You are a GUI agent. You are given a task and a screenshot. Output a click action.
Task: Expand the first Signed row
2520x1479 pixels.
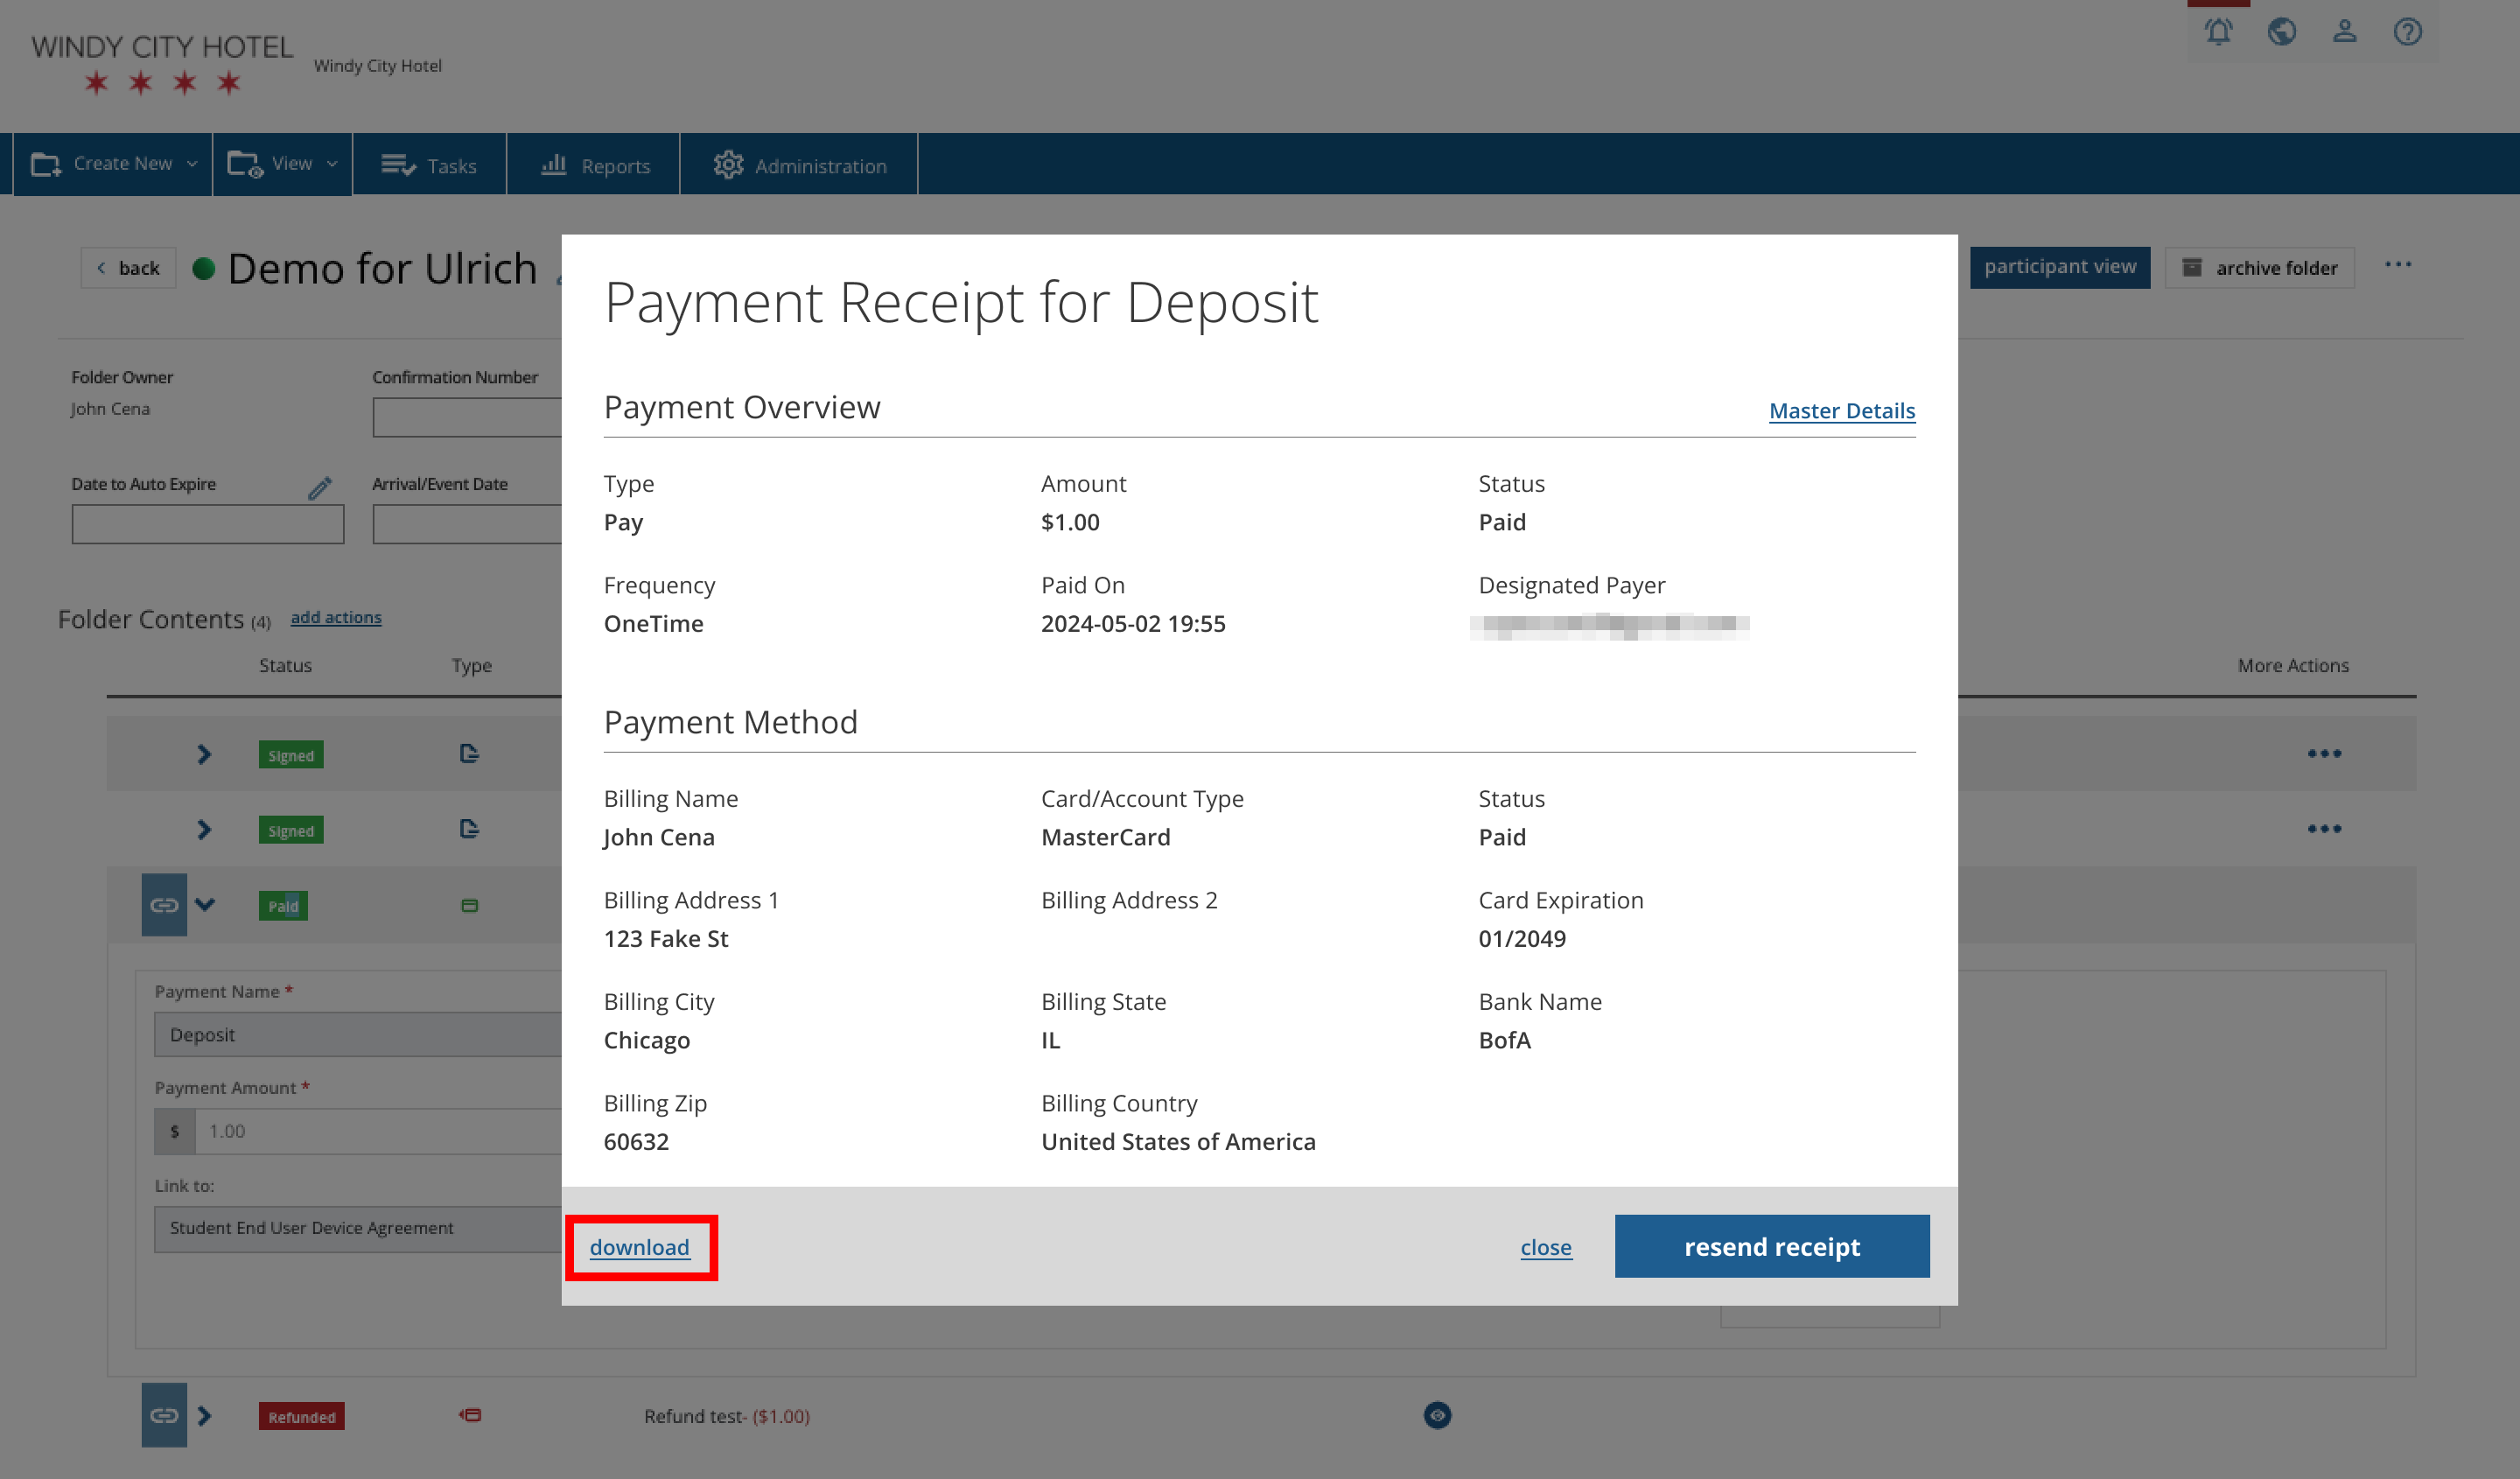(204, 753)
